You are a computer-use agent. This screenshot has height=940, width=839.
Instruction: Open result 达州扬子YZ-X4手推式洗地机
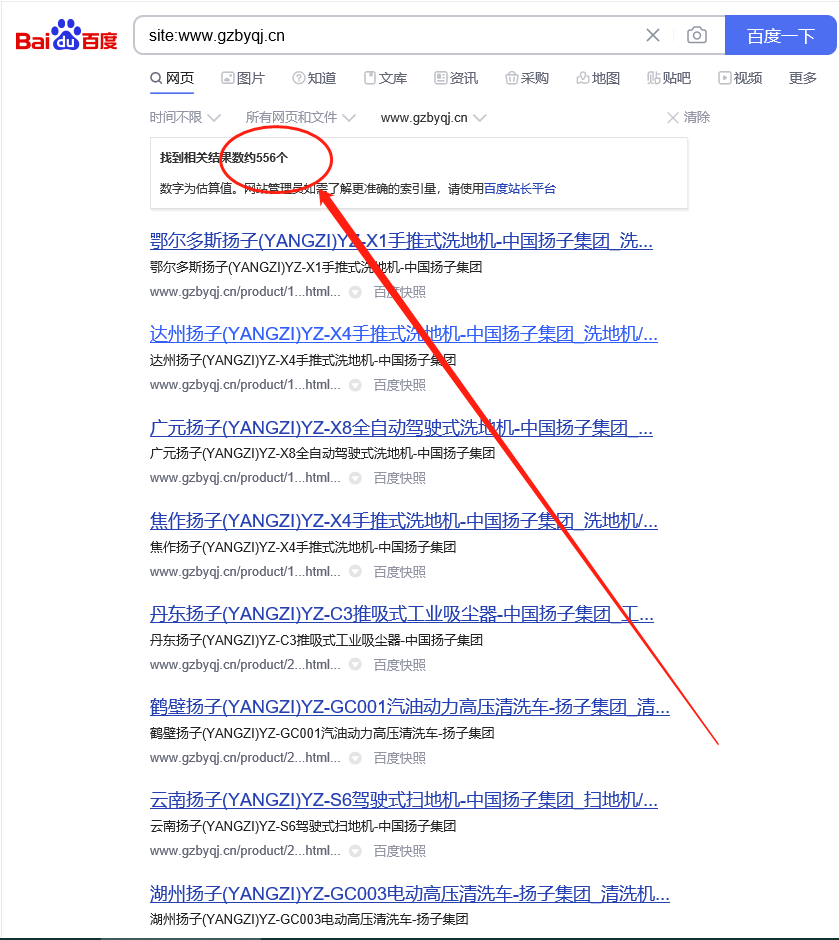point(403,334)
